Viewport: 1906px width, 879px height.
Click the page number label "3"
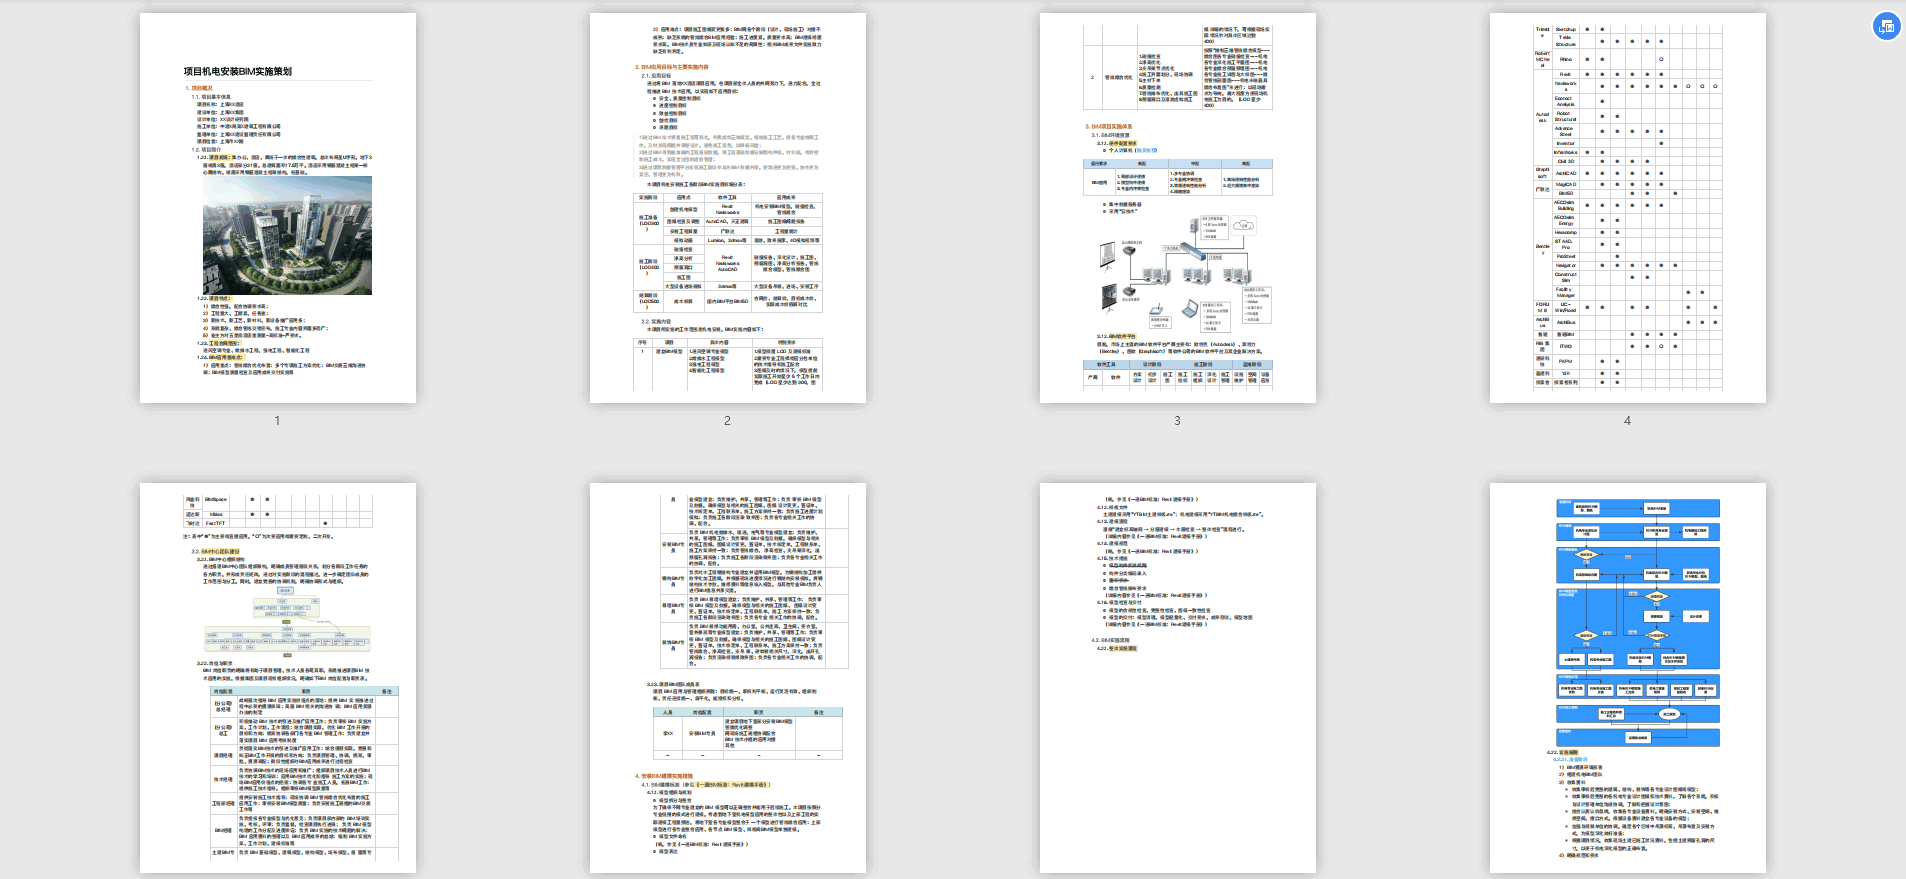point(1178,421)
